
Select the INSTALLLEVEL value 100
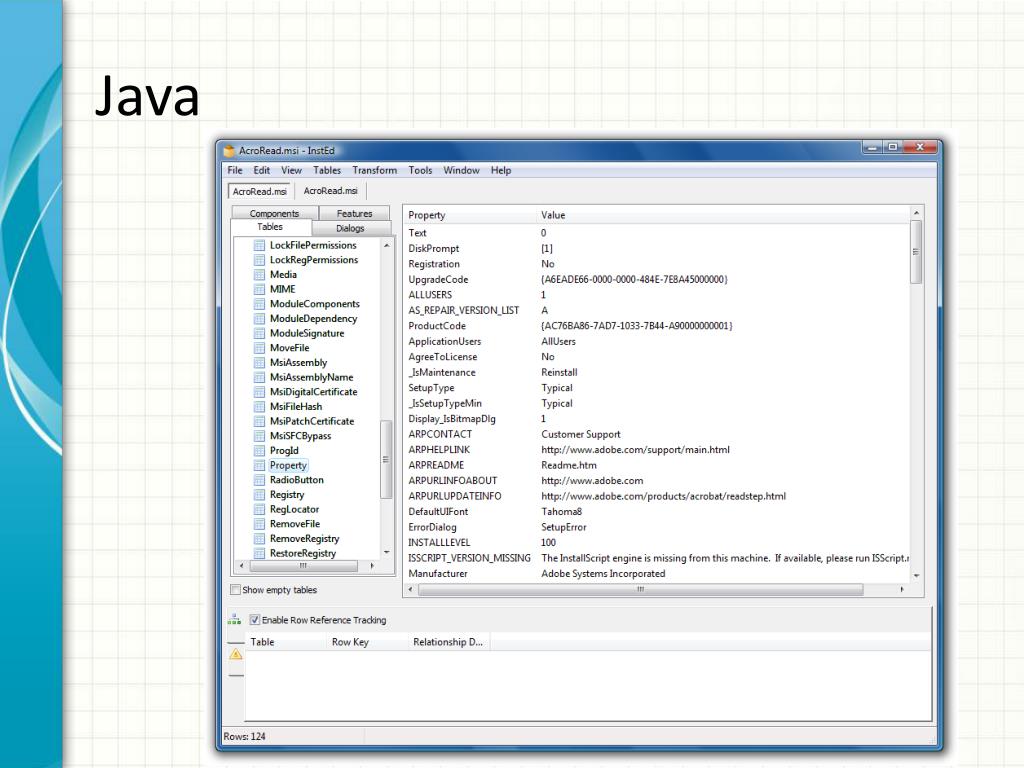549,543
